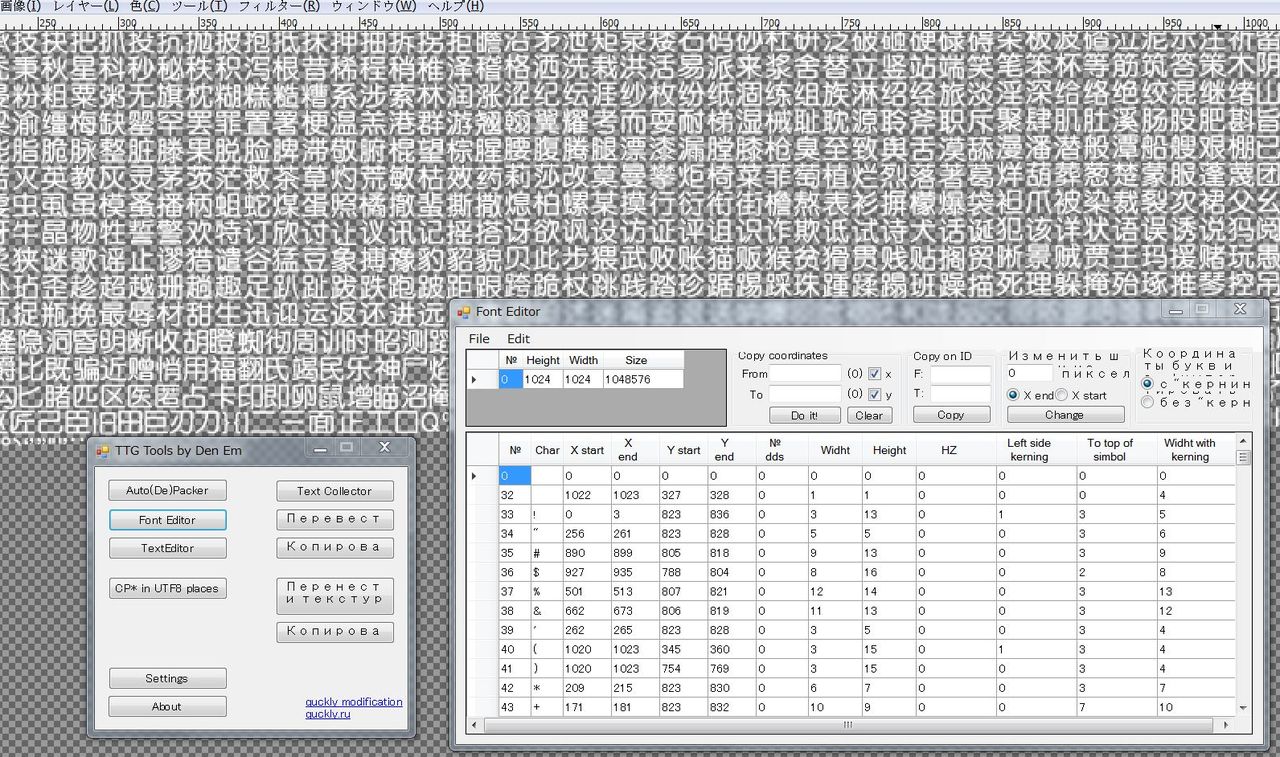The width and height of the screenshot is (1280, 757).
Task: Click the Height cell value 1024 in texture table
Action: pos(543,380)
